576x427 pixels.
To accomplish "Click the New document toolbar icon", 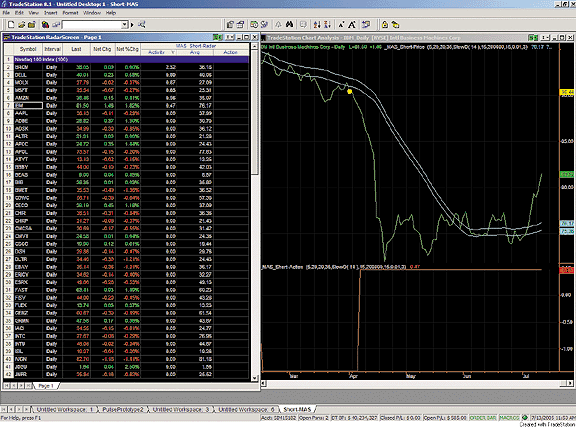I will [11, 25].
